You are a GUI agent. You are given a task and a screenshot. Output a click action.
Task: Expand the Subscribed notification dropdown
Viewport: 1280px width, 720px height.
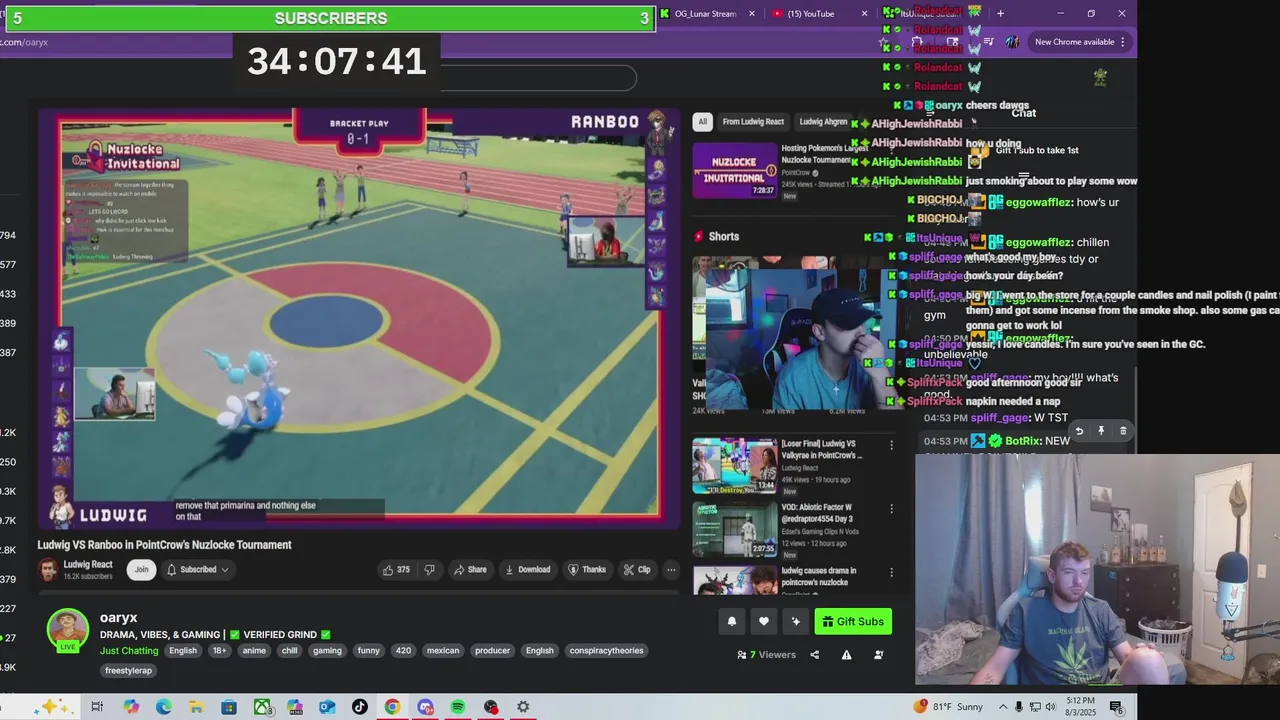coord(197,570)
